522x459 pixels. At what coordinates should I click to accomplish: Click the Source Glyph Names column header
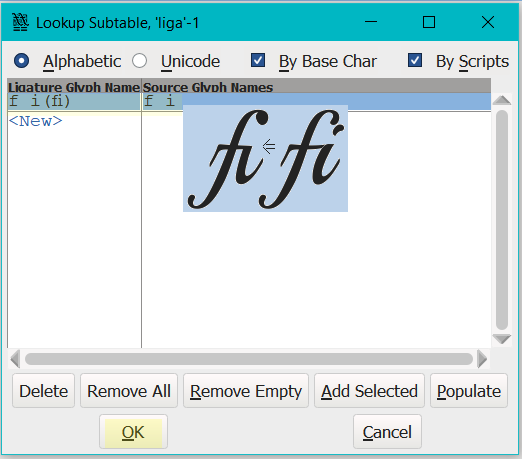click(x=316, y=87)
